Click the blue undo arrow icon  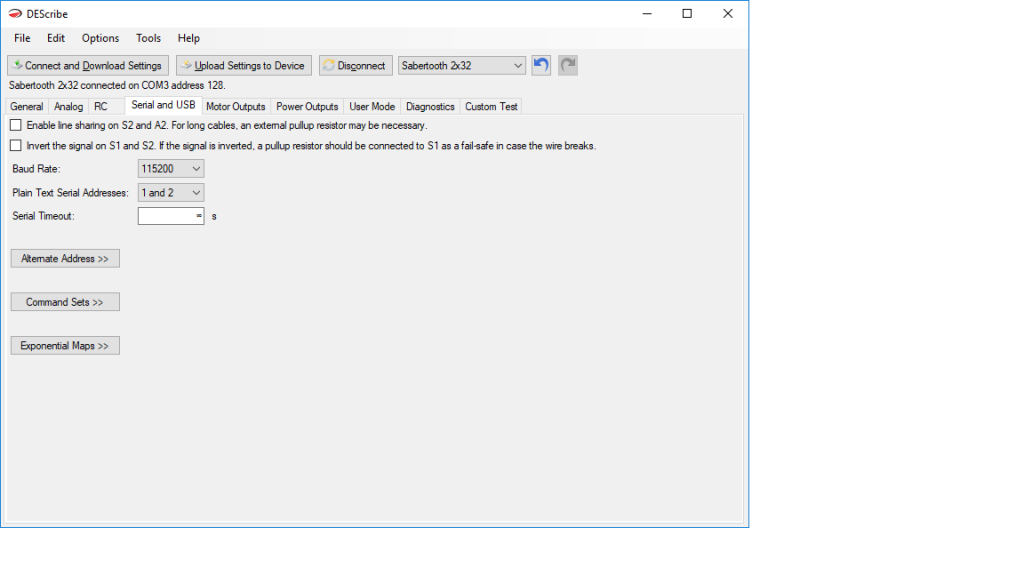point(541,65)
